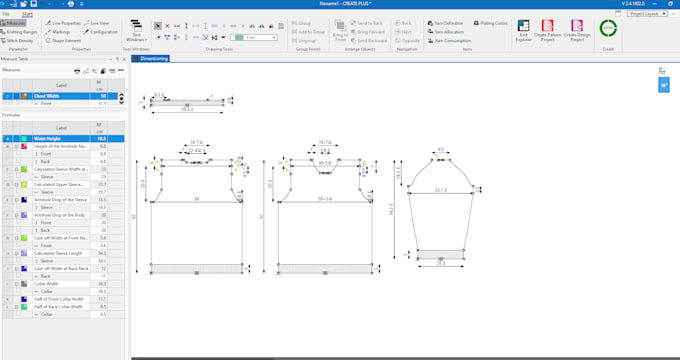The width and height of the screenshot is (680, 360).
Task: Click the green Credit circle icon
Action: 608,28
